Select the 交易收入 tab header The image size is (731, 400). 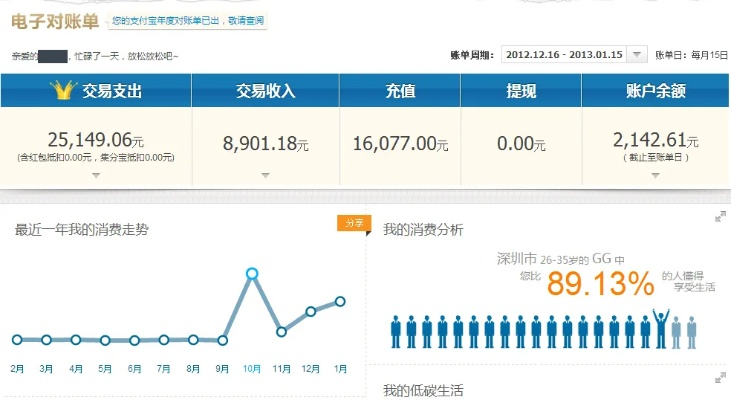(x=265, y=92)
